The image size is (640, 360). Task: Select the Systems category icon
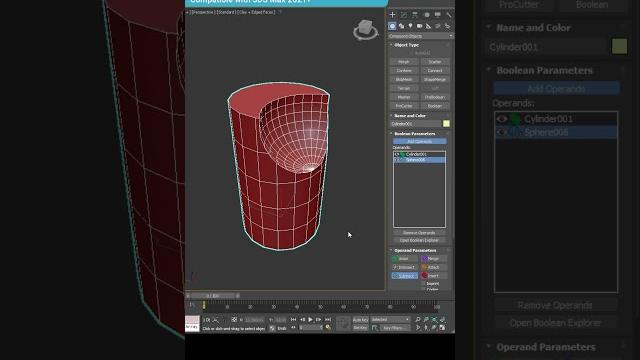(x=447, y=26)
